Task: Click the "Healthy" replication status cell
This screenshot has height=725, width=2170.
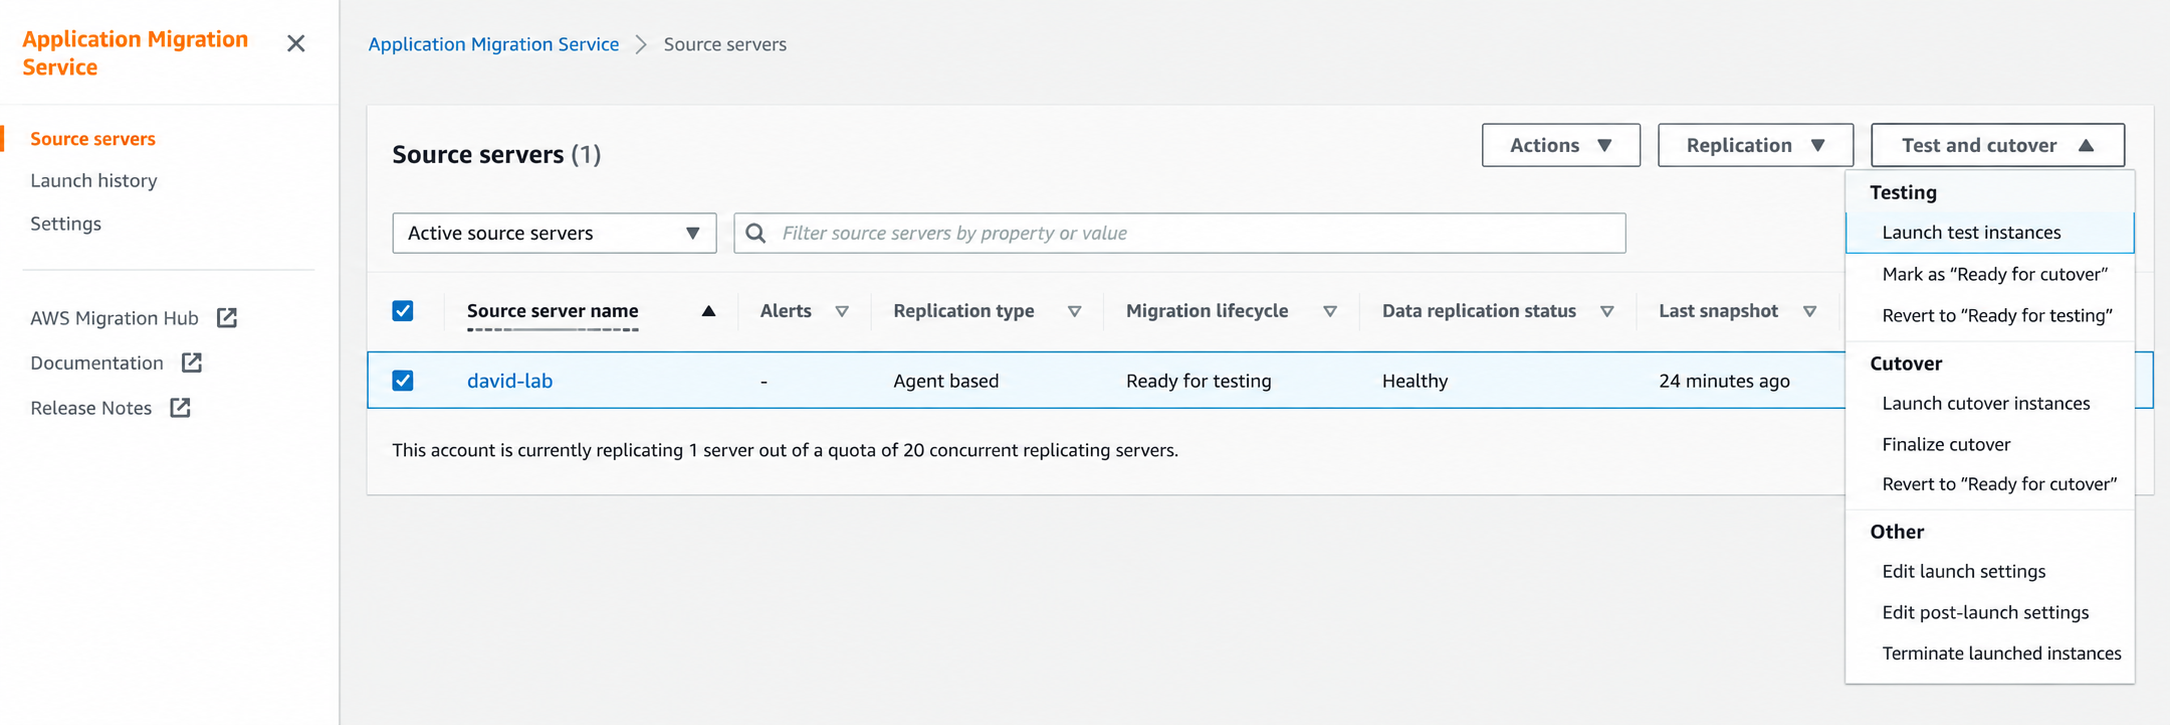Action: pyautogui.click(x=1415, y=381)
